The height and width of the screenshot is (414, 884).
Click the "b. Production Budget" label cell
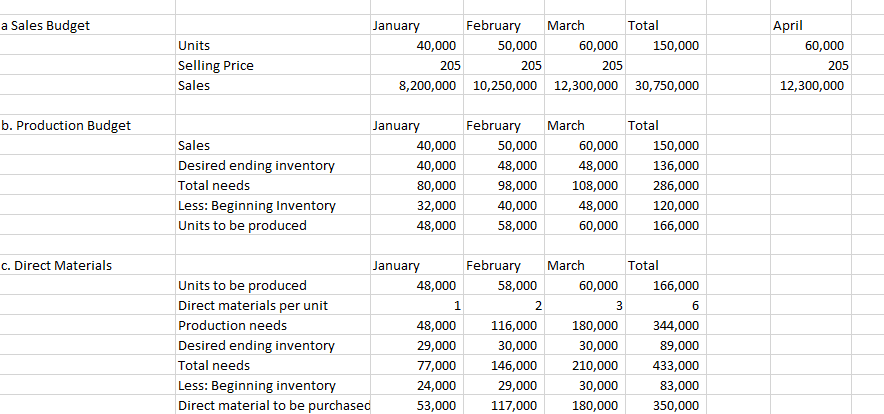[x=66, y=126]
